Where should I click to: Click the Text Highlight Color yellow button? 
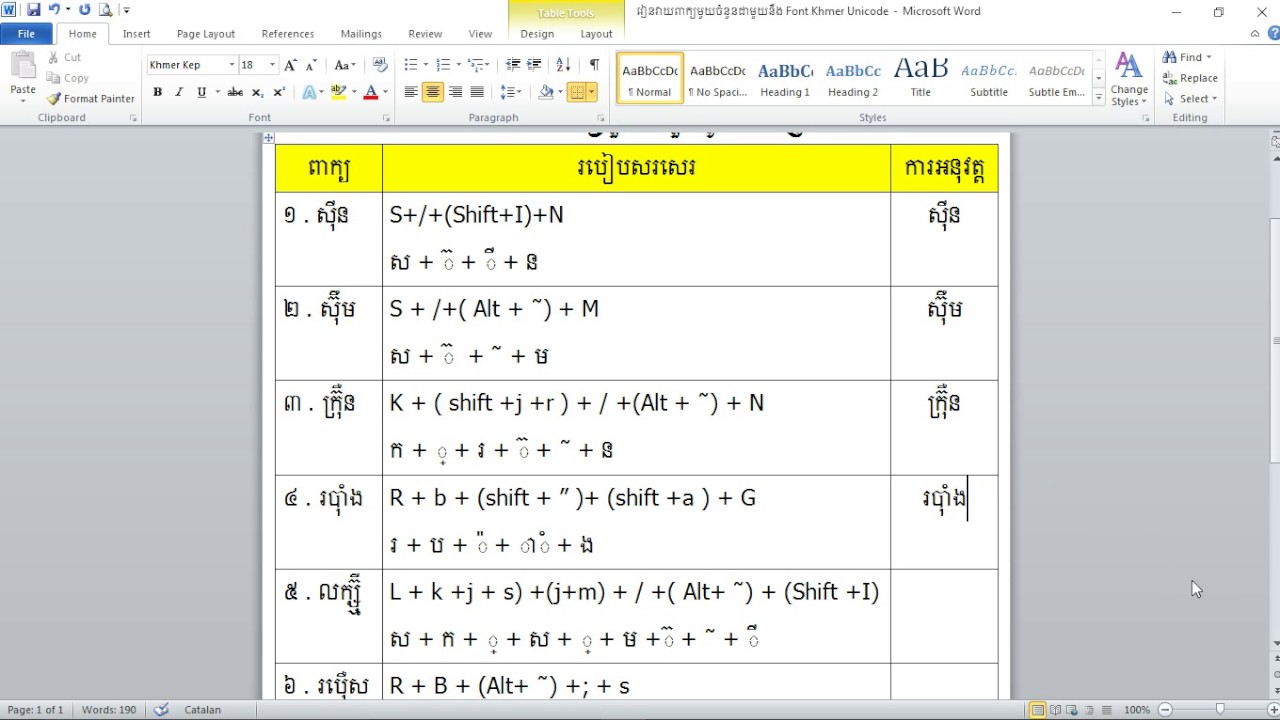[x=339, y=92]
